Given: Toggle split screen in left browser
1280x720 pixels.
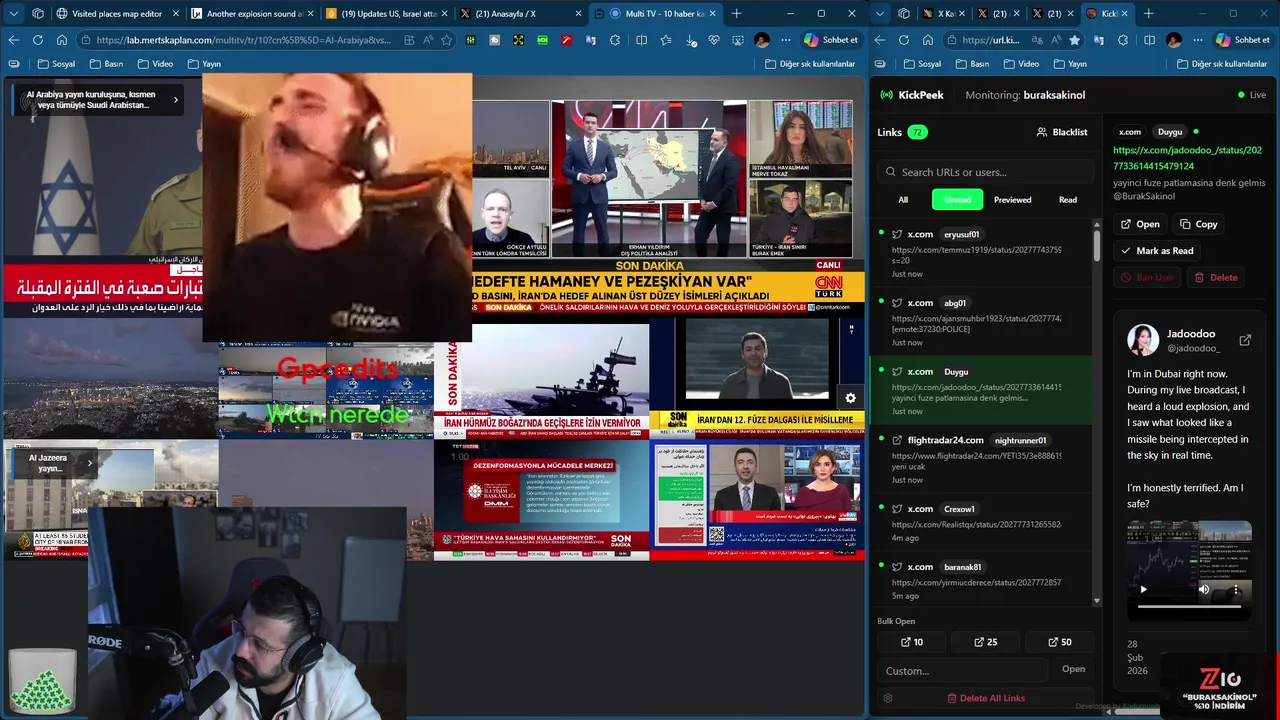Looking at the screenshot, I should (x=641, y=40).
